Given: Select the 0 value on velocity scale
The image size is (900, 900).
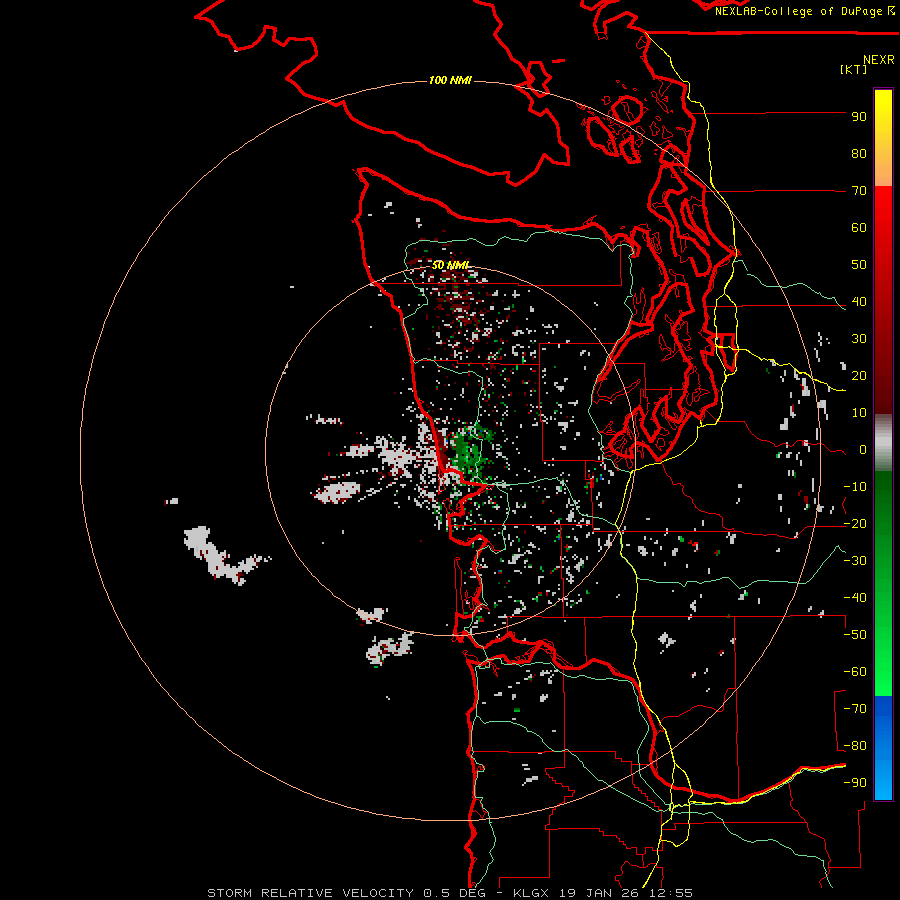Looking at the screenshot, I should point(863,450).
